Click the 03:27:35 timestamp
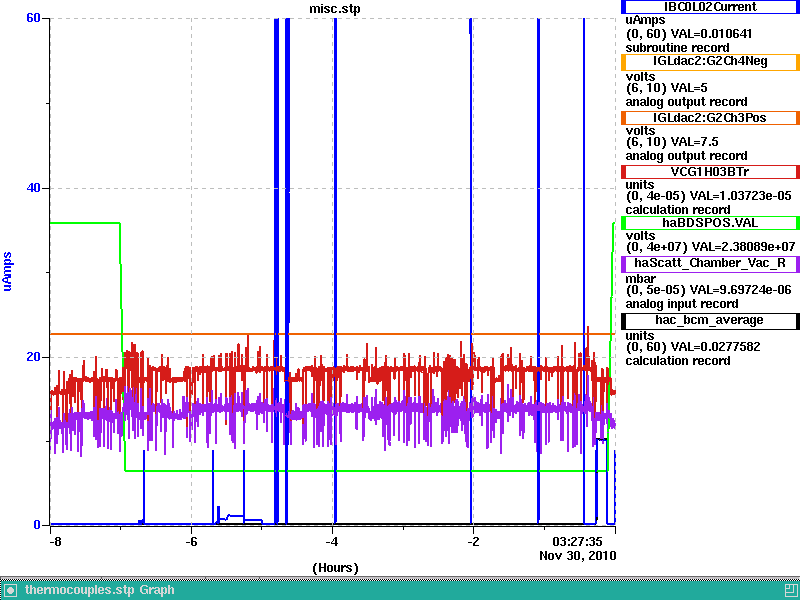The width and height of the screenshot is (800, 600). pos(578,541)
